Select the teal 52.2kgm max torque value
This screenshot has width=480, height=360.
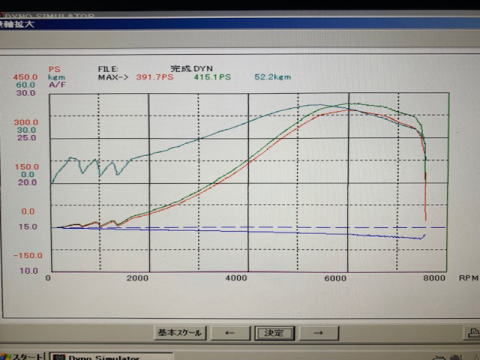pyautogui.click(x=273, y=77)
